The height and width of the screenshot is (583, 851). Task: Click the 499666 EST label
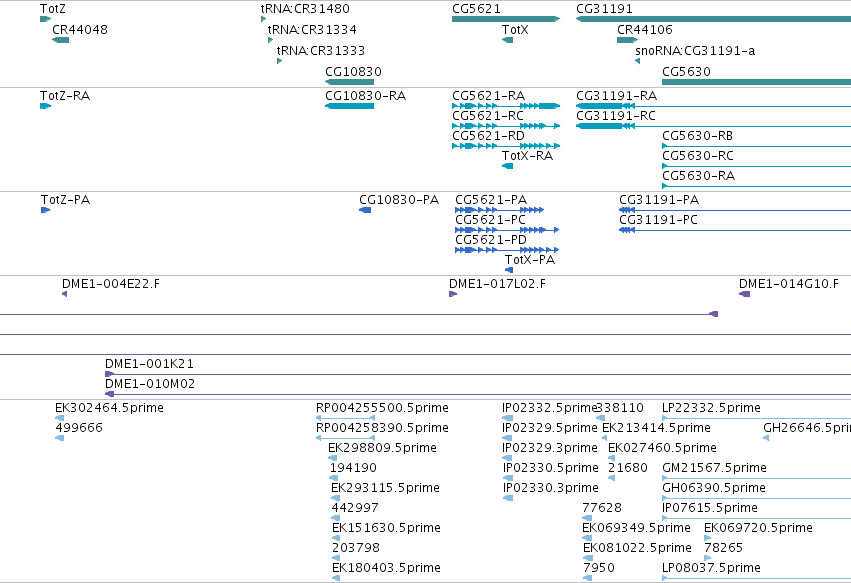[79, 428]
